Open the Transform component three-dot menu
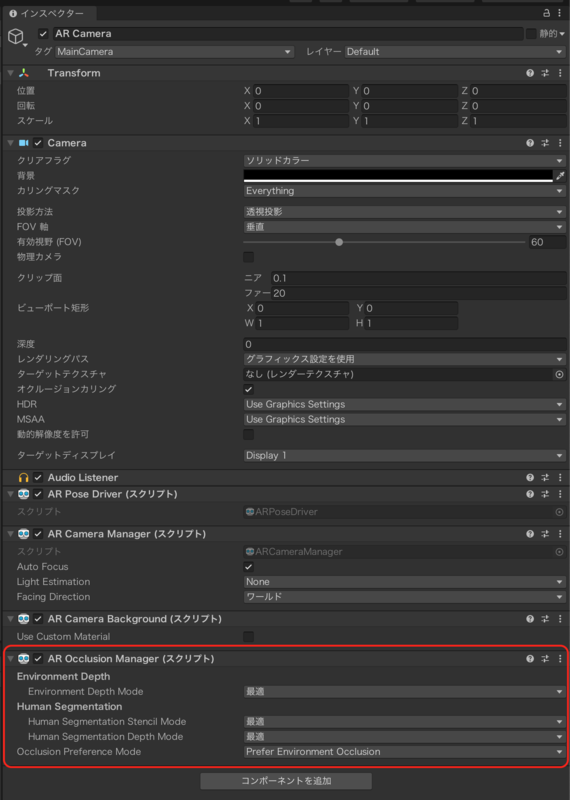570x800 pixels. coord(560,73)
